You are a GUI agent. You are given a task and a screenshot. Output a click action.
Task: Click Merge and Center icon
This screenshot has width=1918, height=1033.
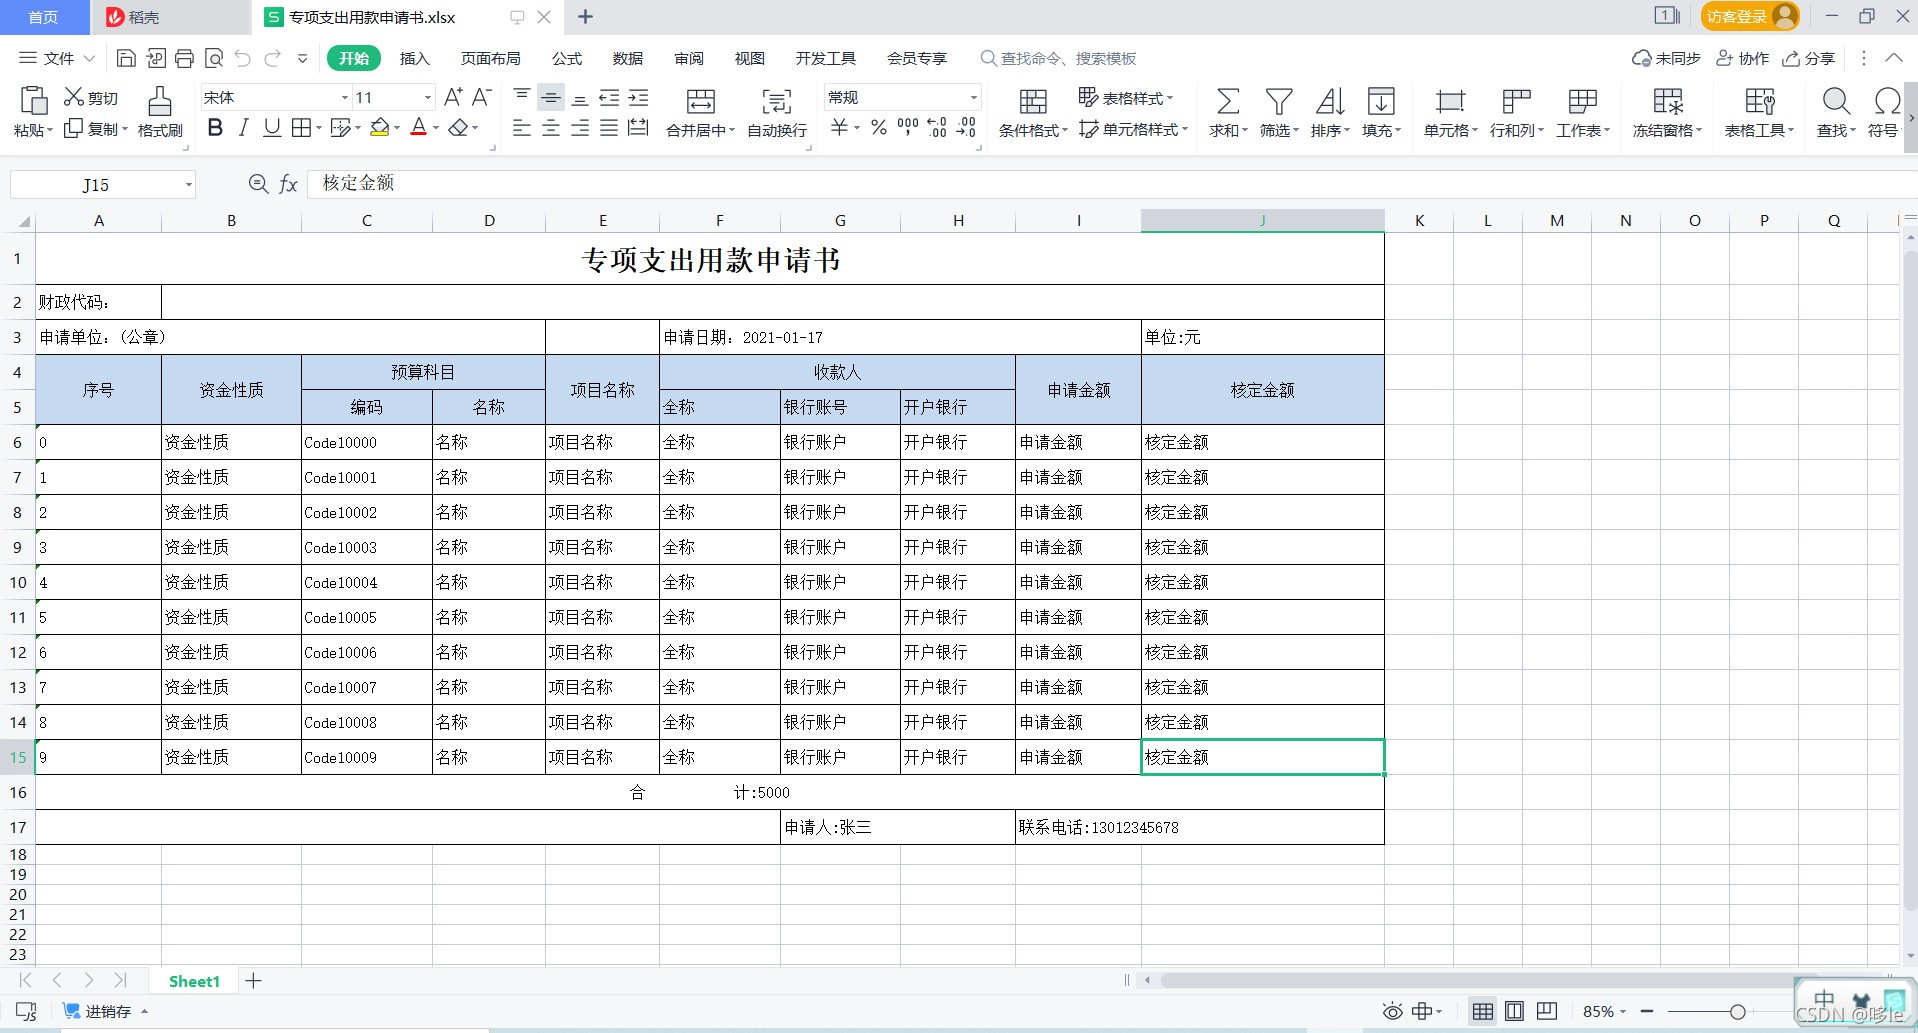[701, 101]
